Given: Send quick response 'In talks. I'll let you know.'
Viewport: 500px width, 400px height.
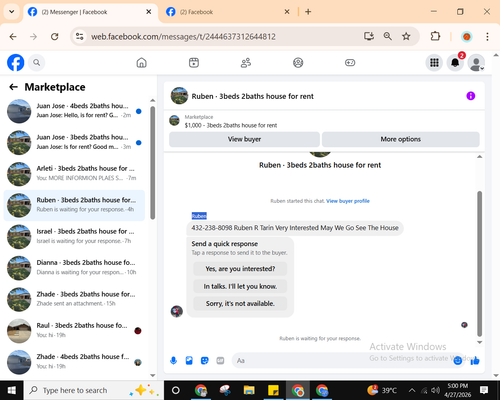Looking at the screenshot, I should [240, 286].
